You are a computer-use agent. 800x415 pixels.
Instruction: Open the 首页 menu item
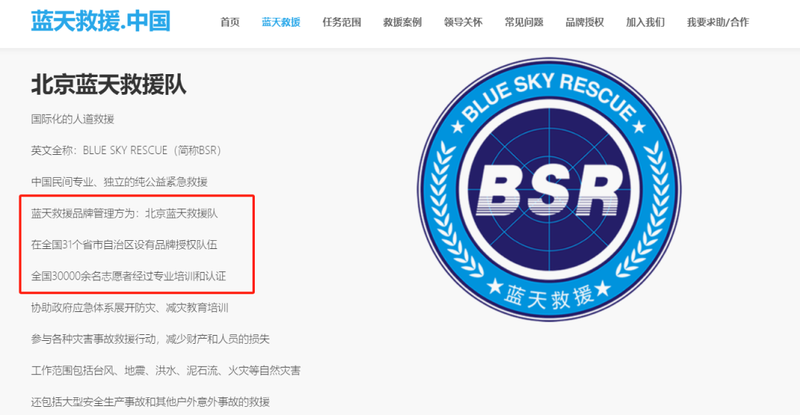pyautogui.click(x=230, y=22)
